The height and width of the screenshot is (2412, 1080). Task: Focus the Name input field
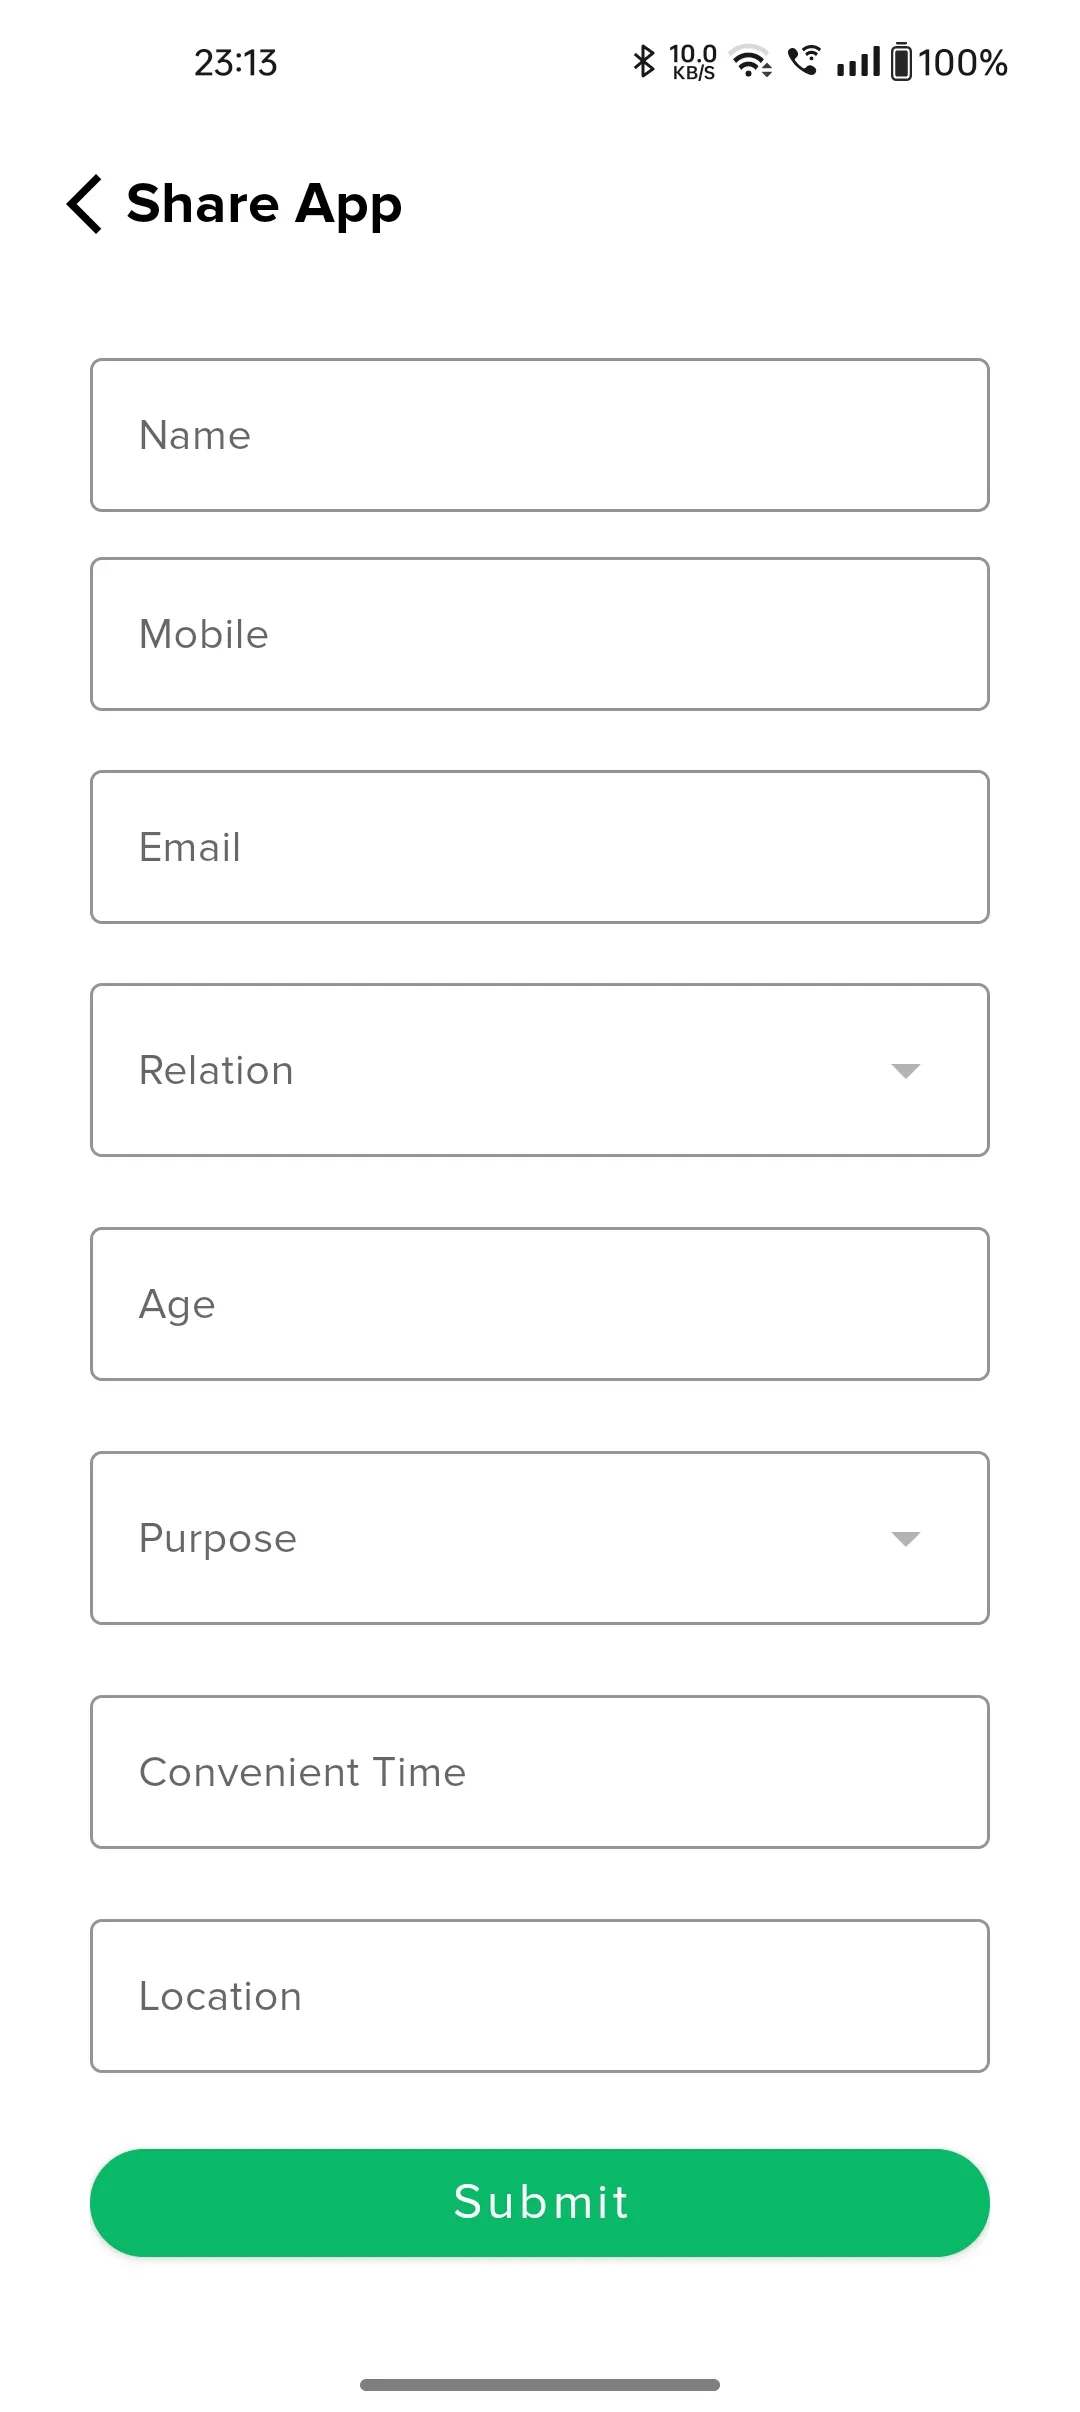click(540, 435)
